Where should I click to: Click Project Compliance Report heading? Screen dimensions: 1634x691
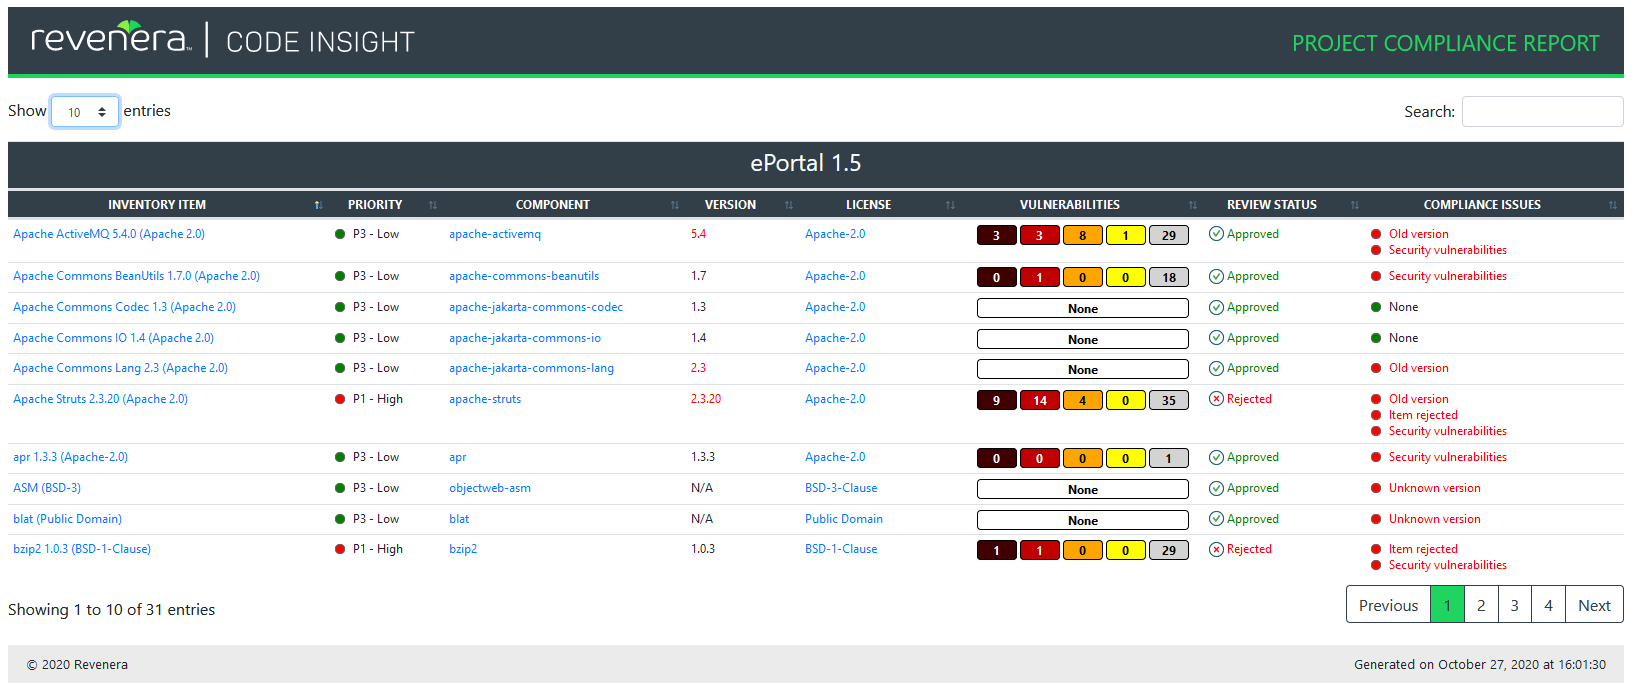[x=1445, y=43]
